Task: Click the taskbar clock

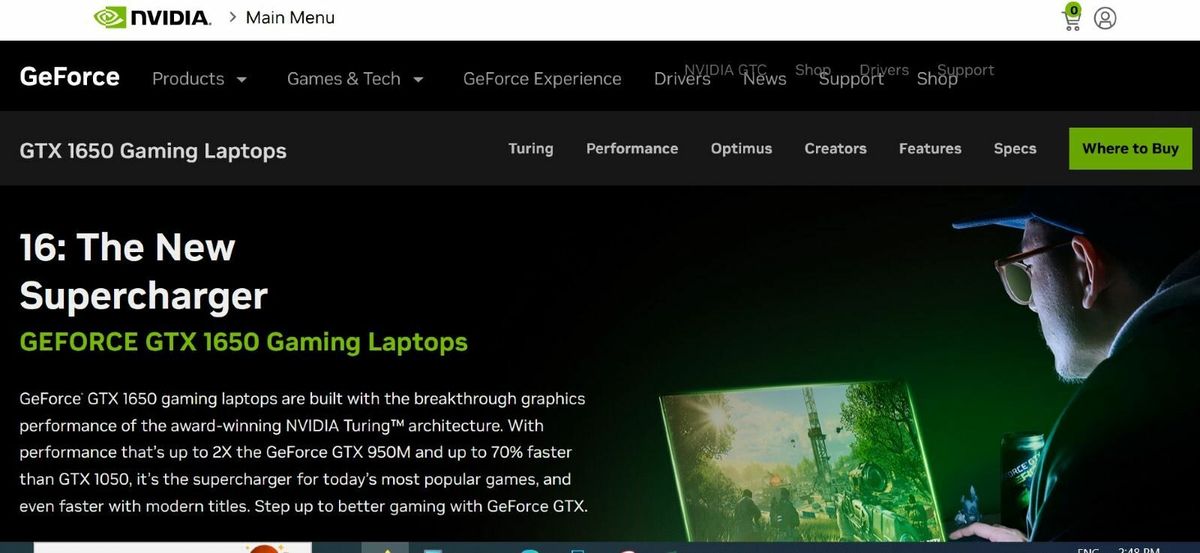Action: point(1139,549)
